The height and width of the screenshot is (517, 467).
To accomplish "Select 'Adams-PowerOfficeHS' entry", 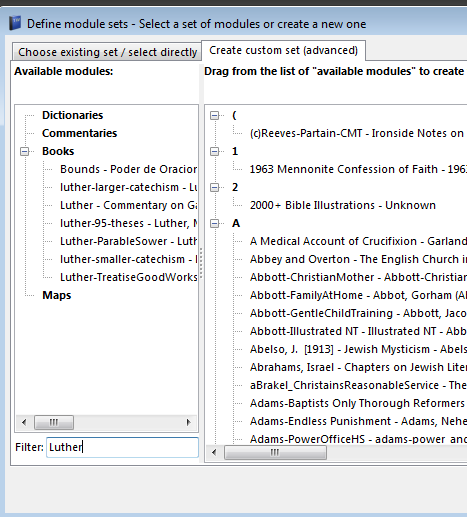I will tap(358, 439).
